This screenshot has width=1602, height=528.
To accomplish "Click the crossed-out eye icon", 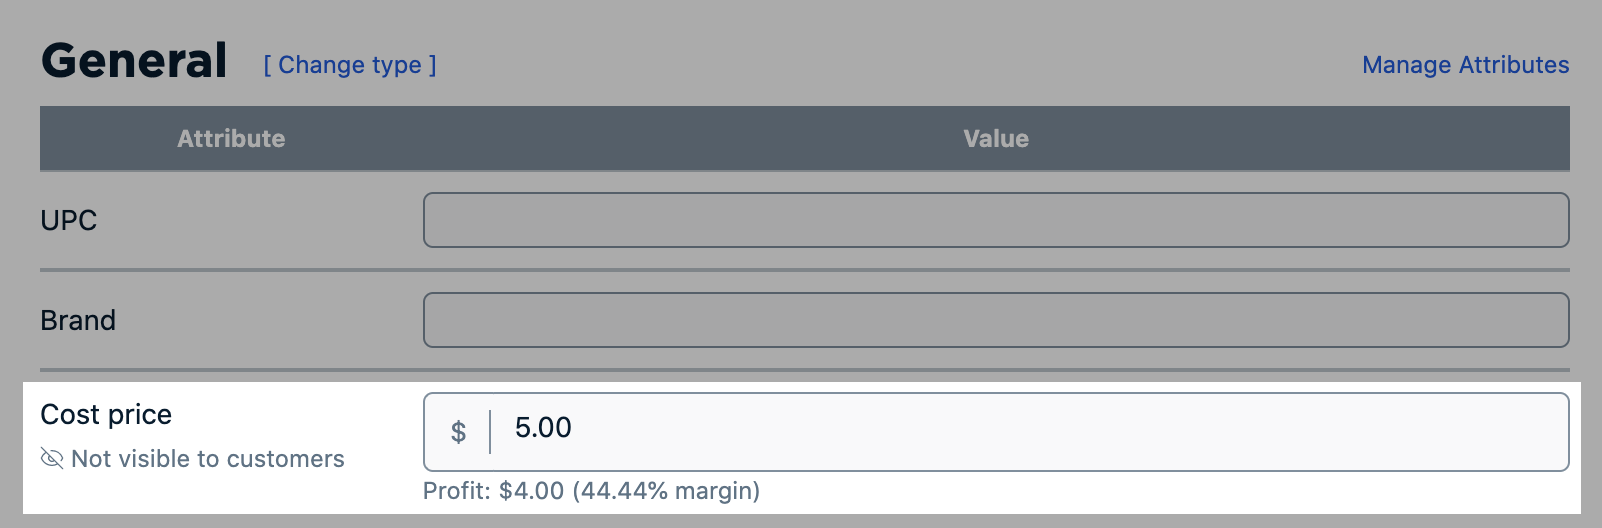I will click(x=52, y=458).
